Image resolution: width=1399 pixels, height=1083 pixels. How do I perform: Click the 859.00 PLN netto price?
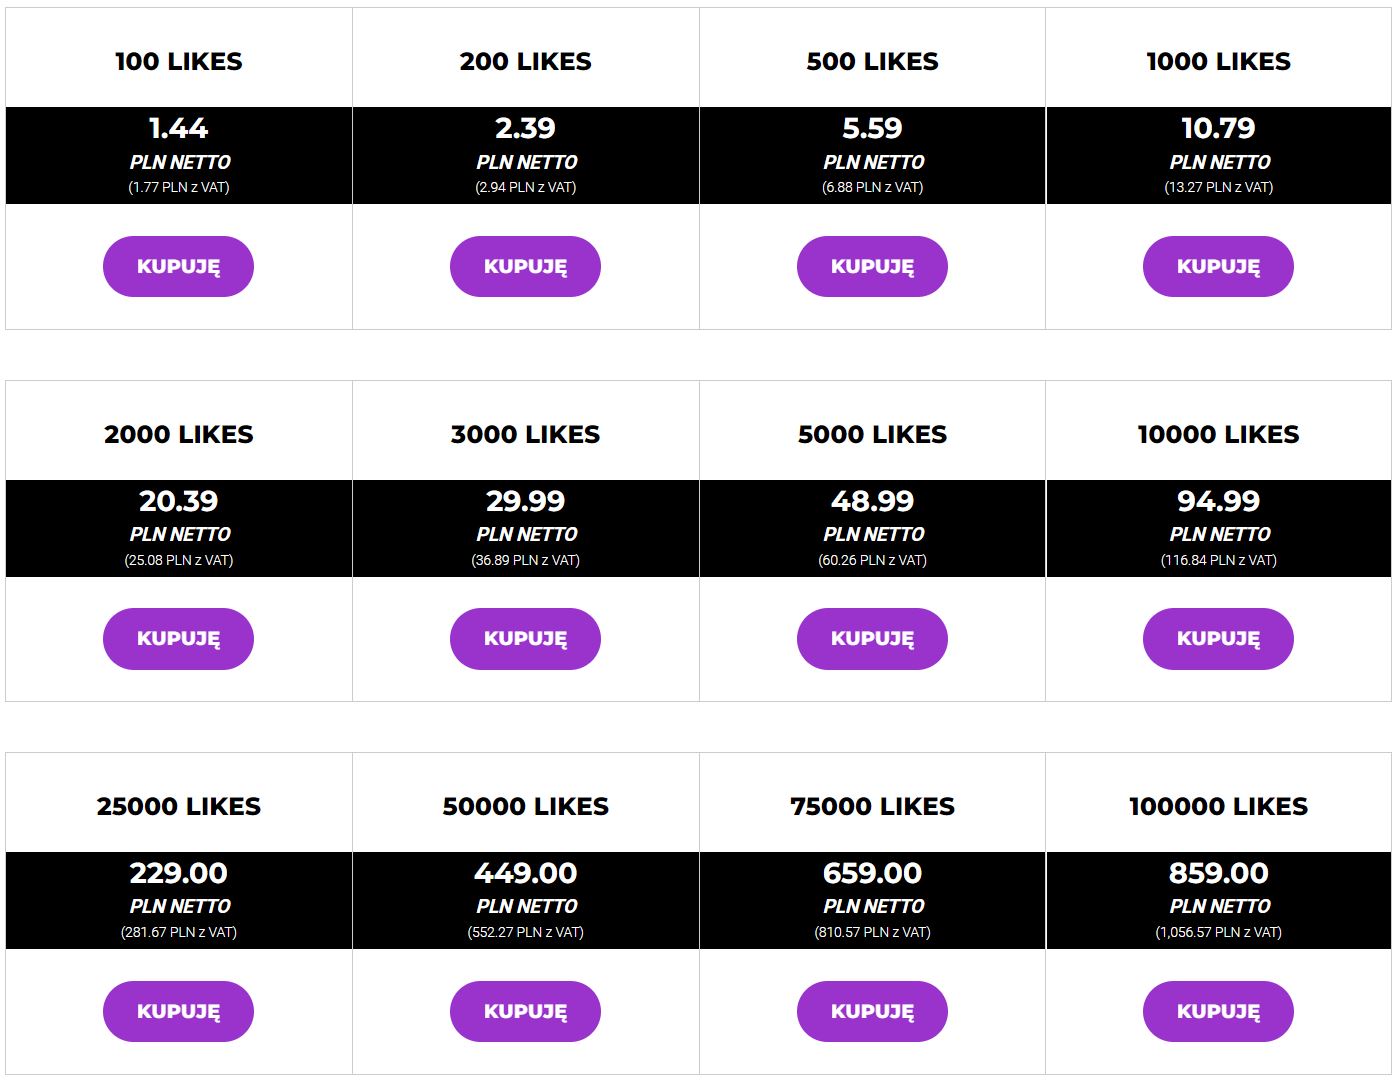coord(1218,873)
